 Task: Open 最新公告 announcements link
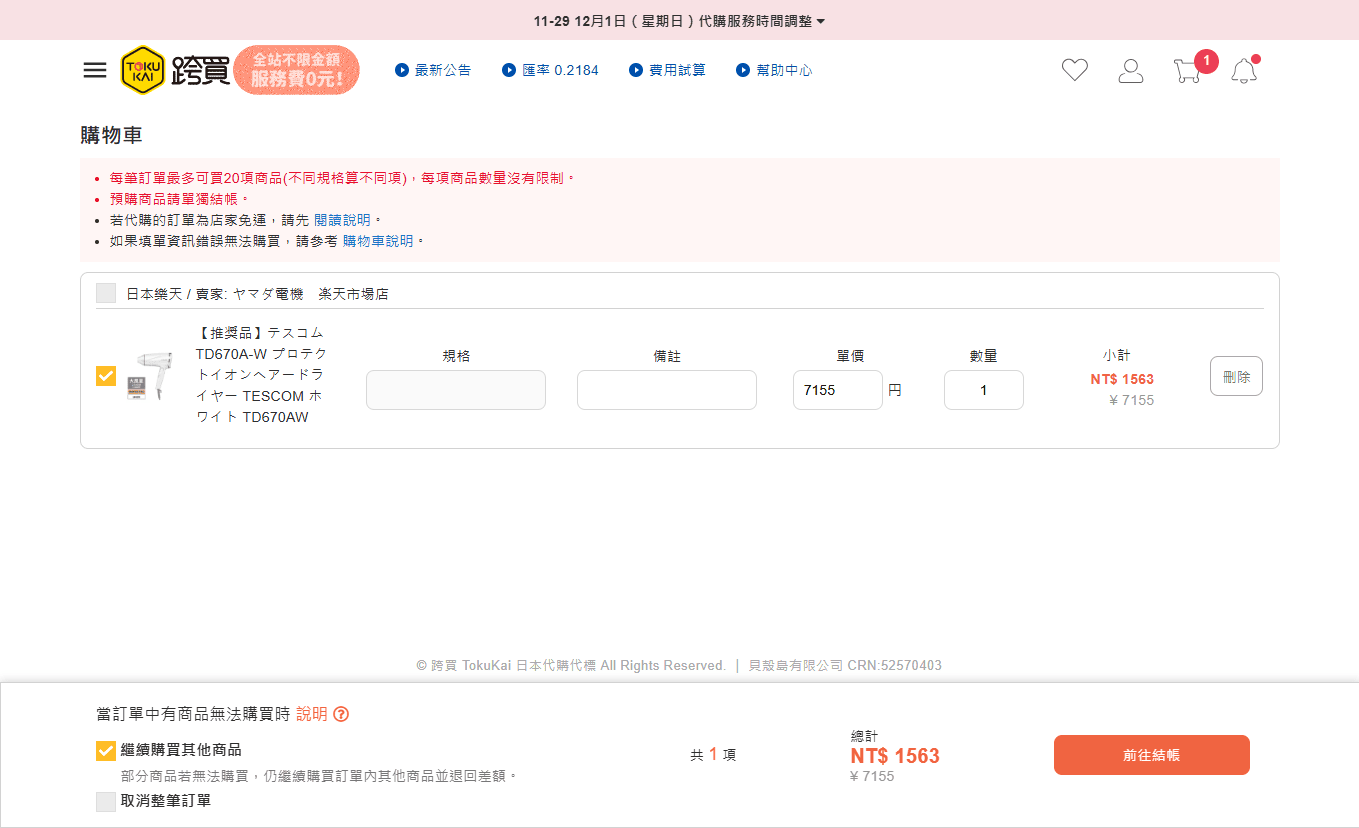pyautogui.click(x=433, y=70)
